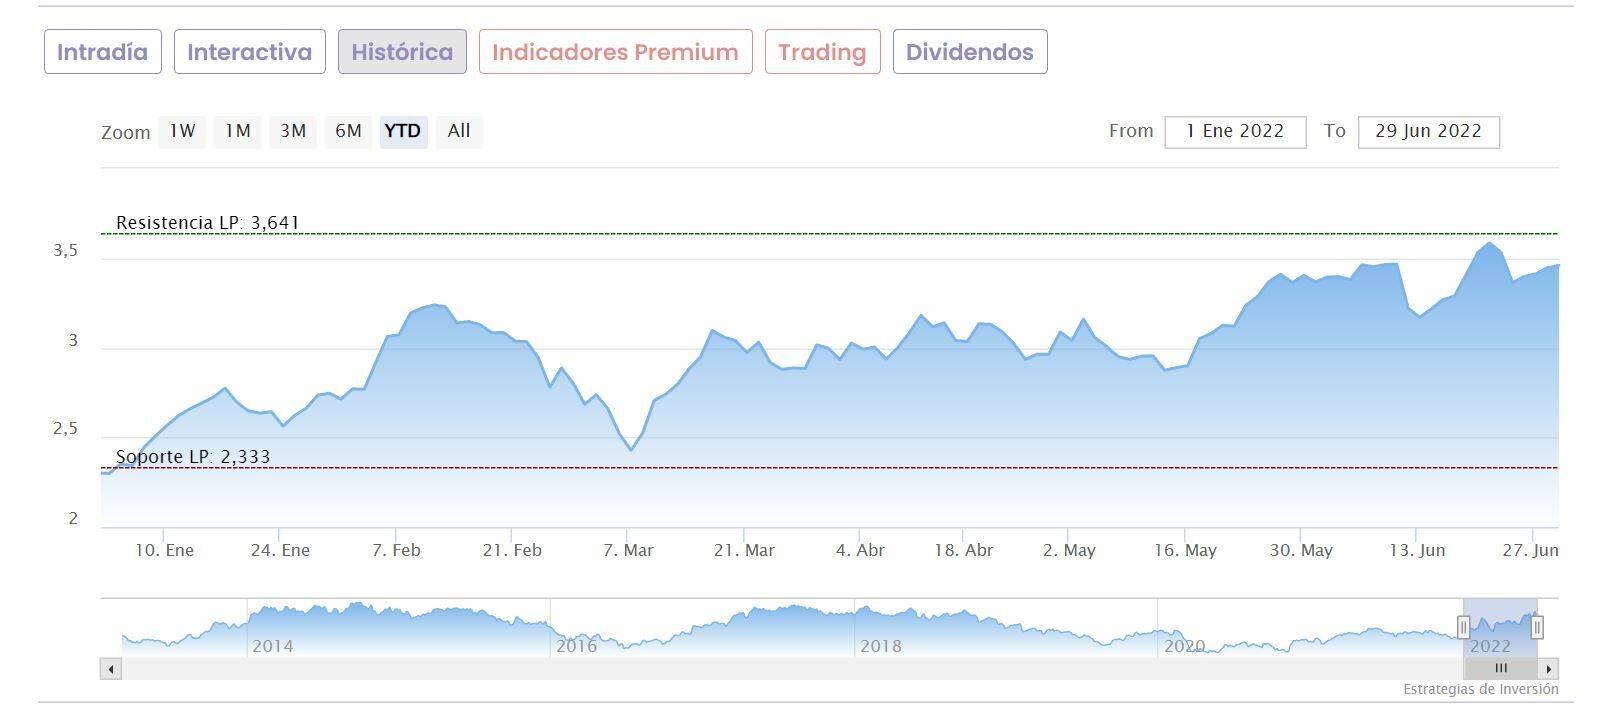Click the navigator scrollbar right arrow

click(x=1549, y=669)
